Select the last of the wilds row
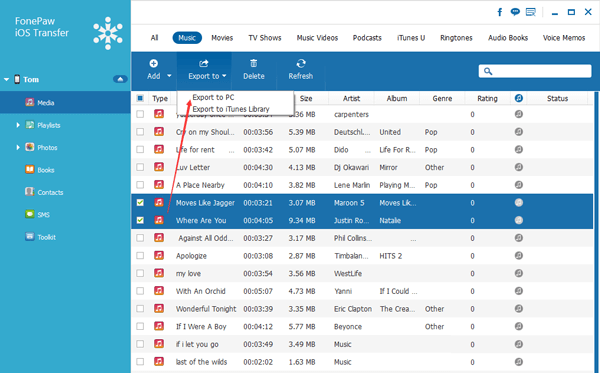The width and height of the screenshot is (600, 373). [x=362, y=362]
